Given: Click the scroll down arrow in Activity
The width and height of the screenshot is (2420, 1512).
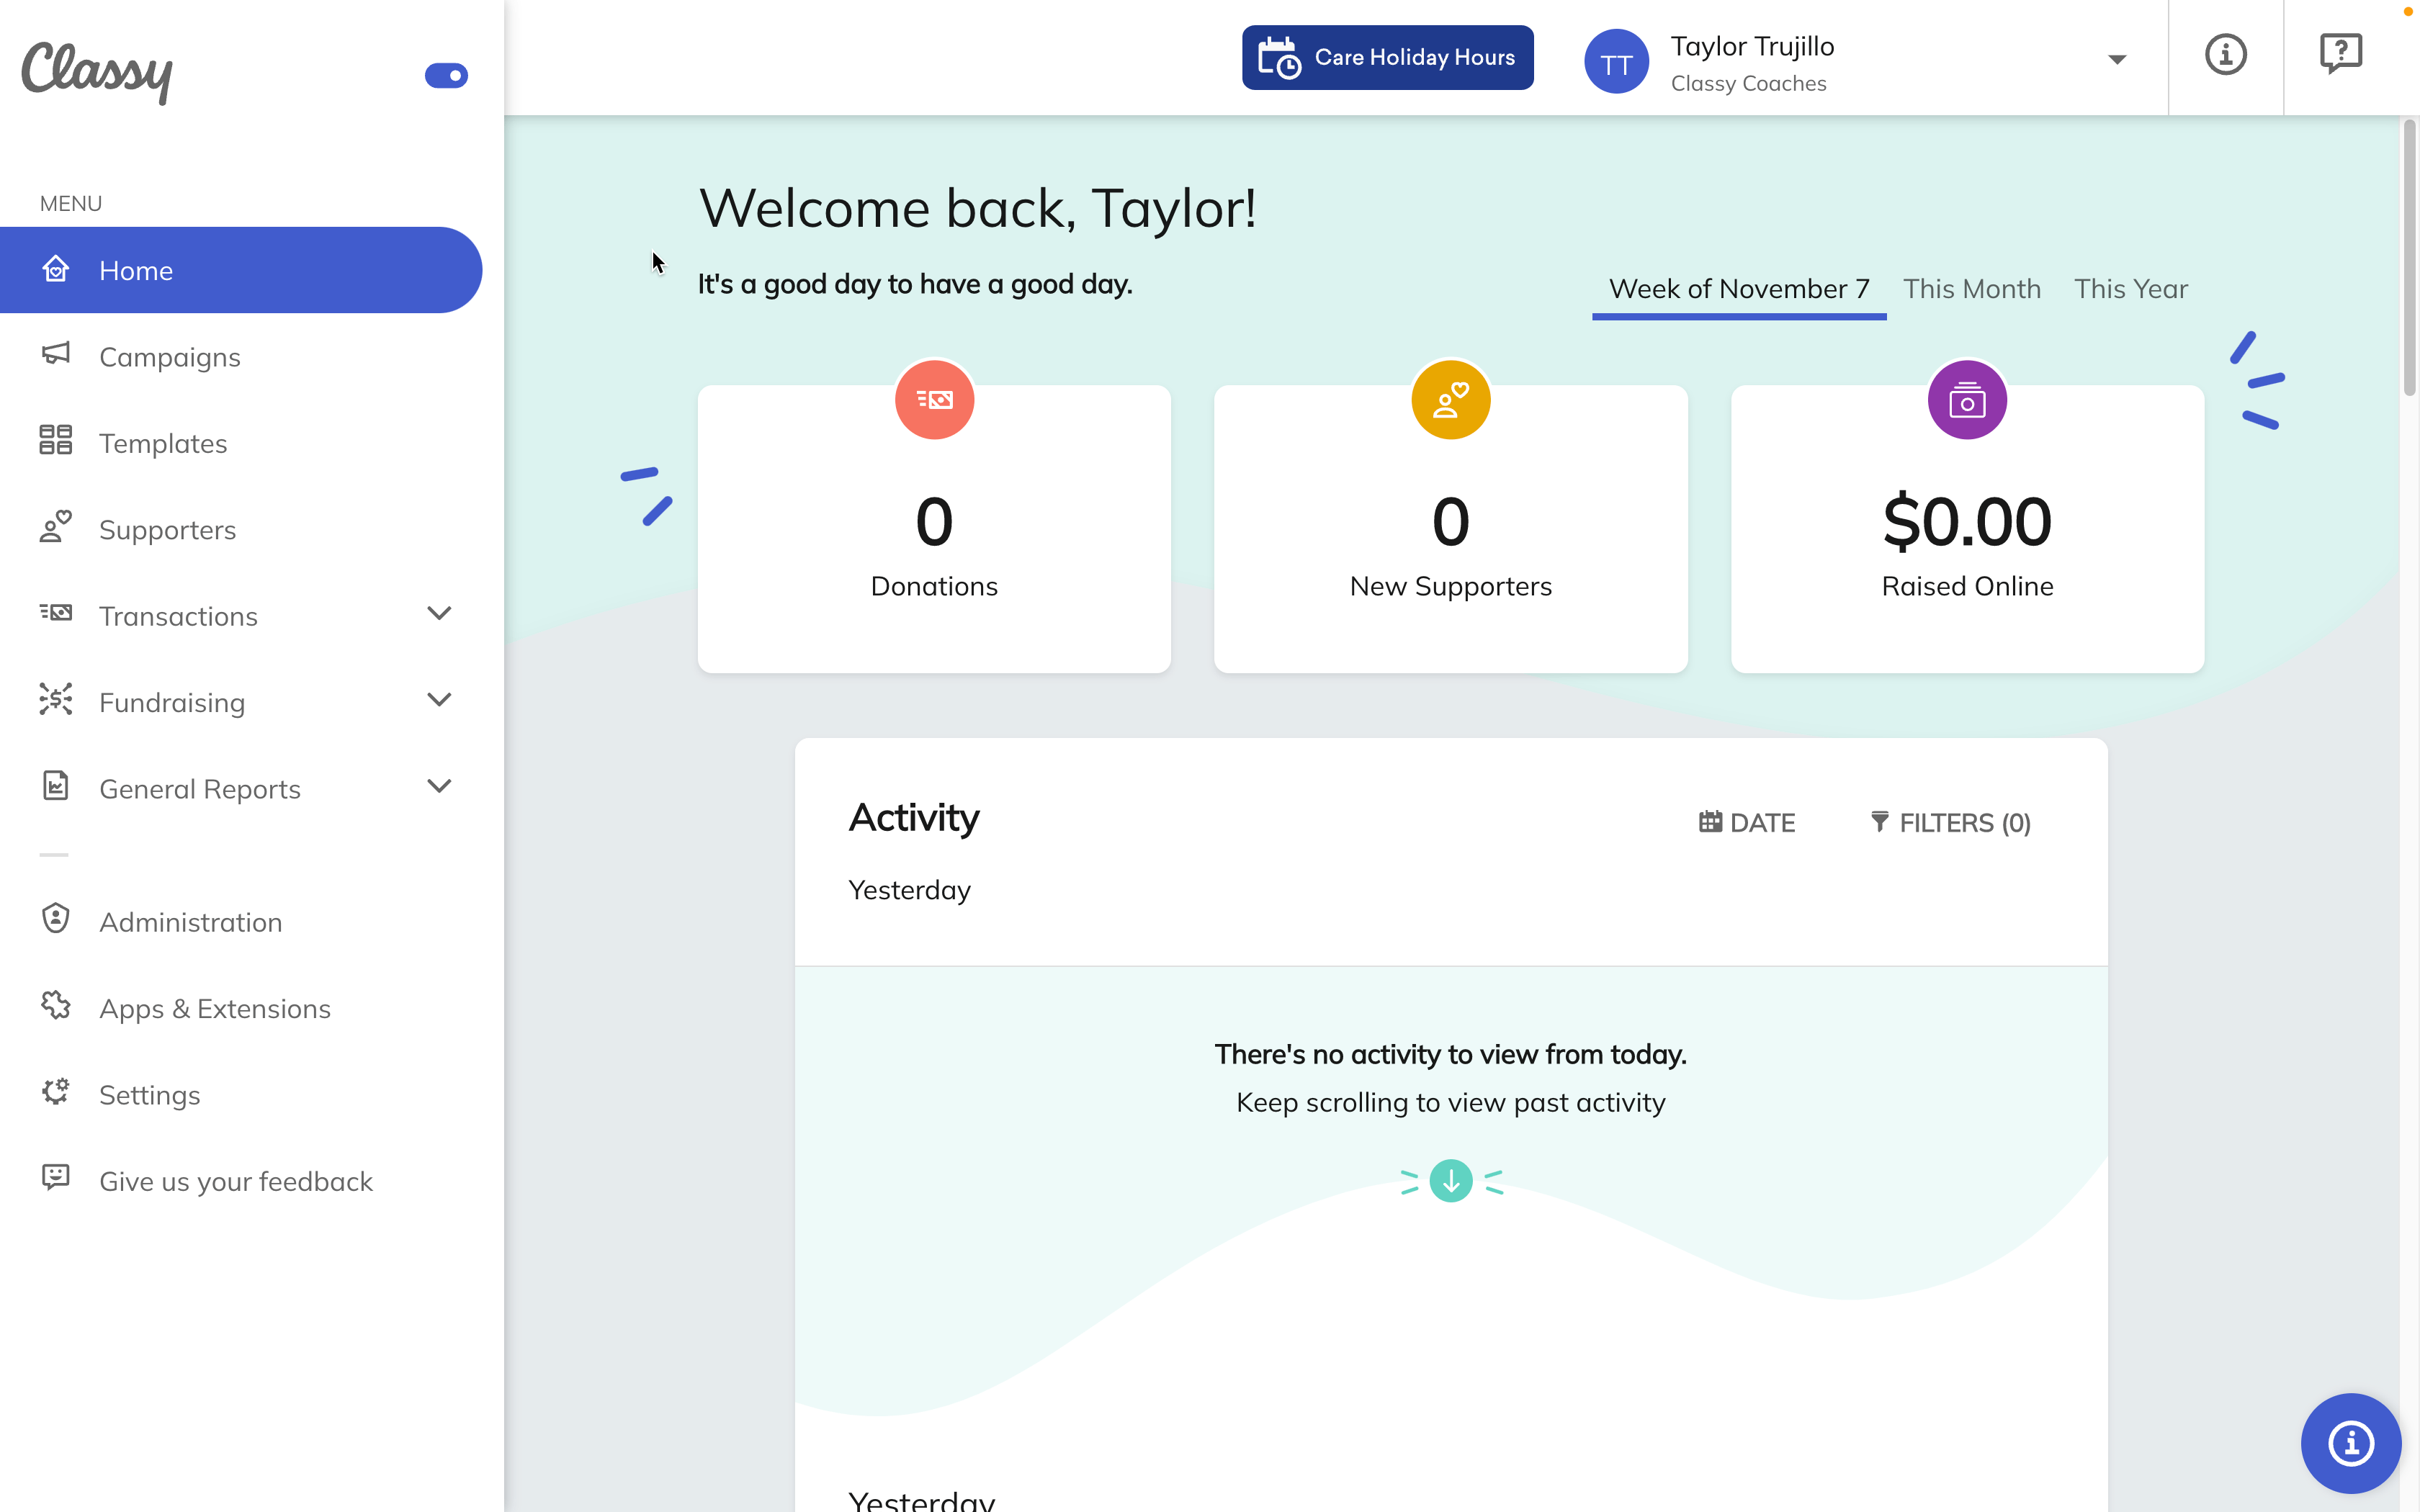Looking at the screenshot, I should [1450, 1179].
